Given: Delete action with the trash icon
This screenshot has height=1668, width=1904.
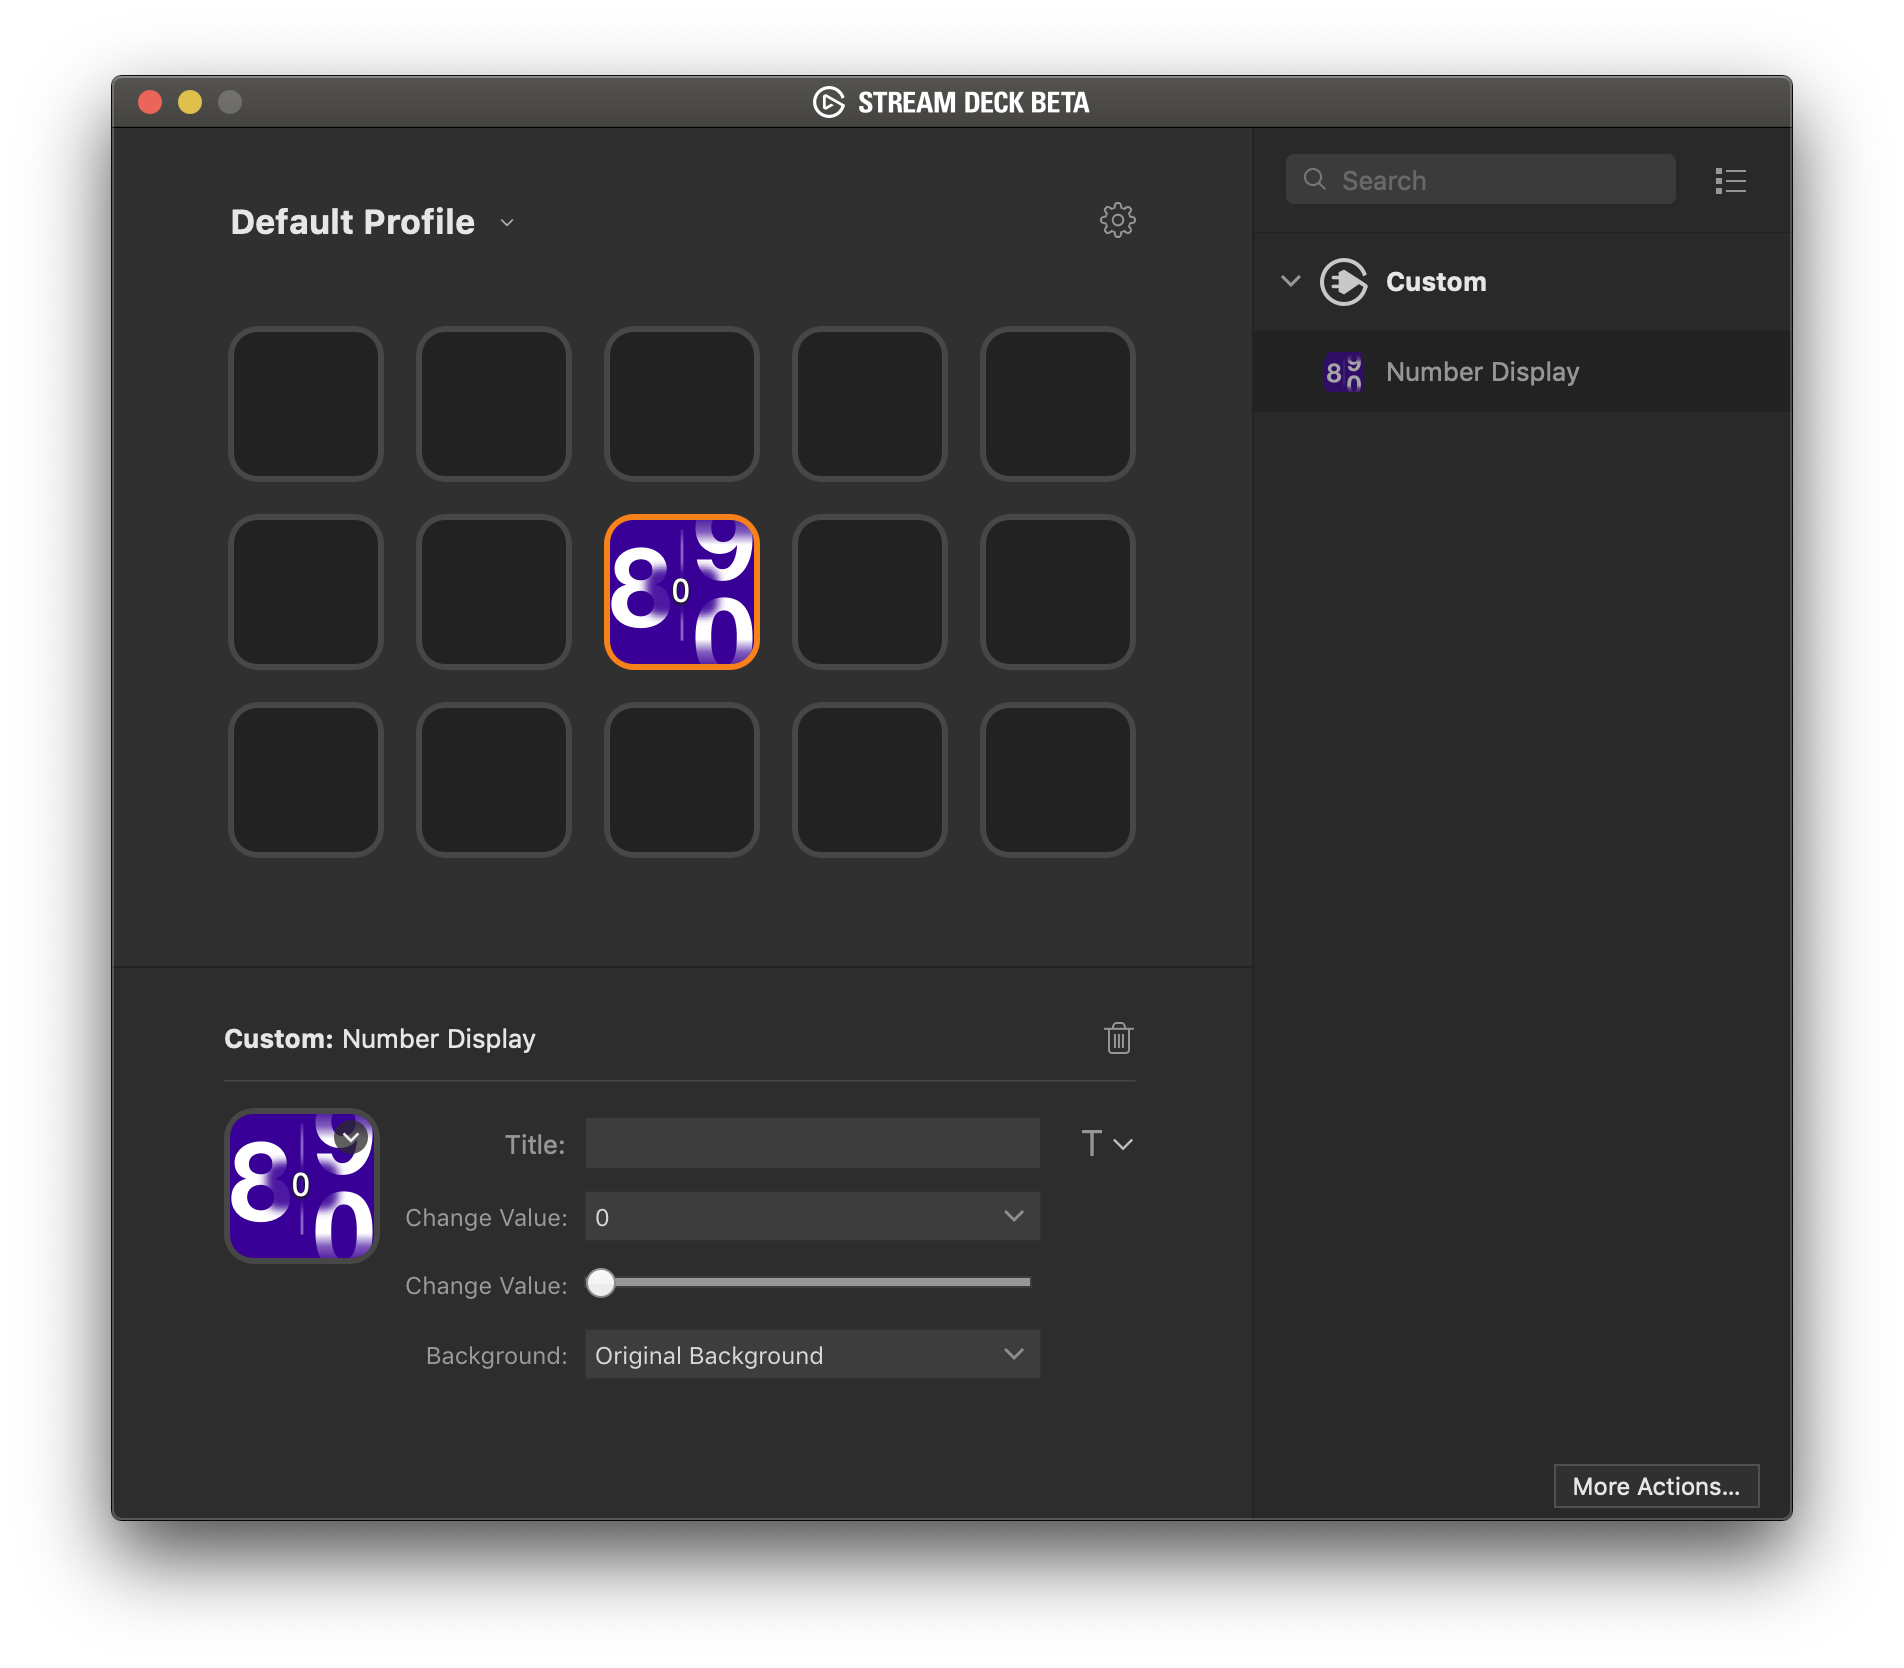Looking at the screenshot, I should click(x=1118, y=1038).
